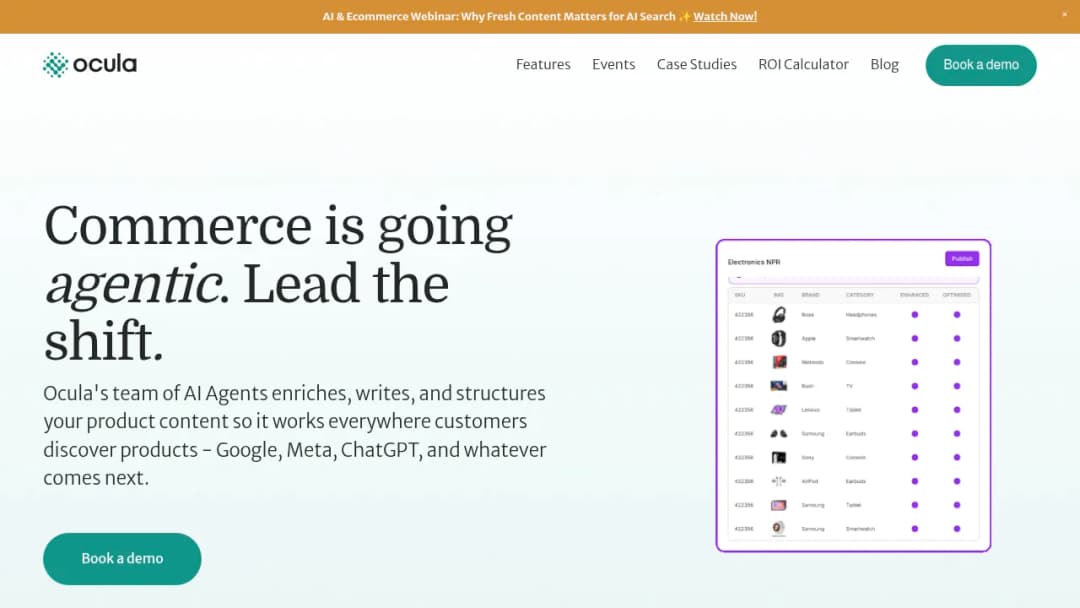This screenshot has width=1080, height=608.
Task: Visit the Blog section
Action: tap(884, 64)
